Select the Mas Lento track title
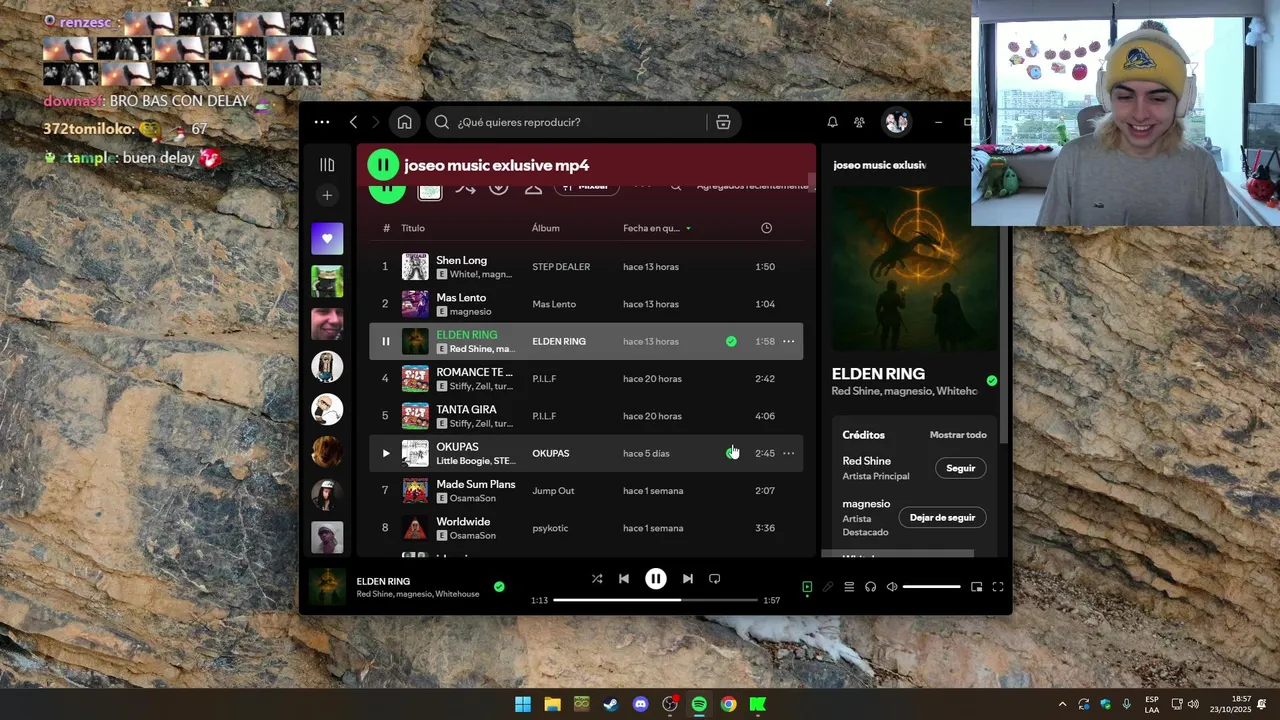The image size is (1280, 720). tap(461, 298)
